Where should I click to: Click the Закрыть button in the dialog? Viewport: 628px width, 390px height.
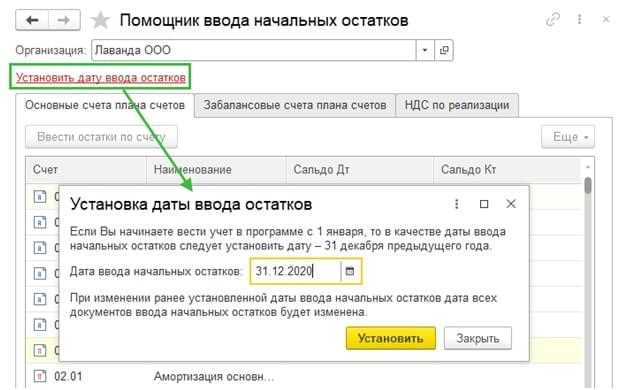tap(478, 338)
